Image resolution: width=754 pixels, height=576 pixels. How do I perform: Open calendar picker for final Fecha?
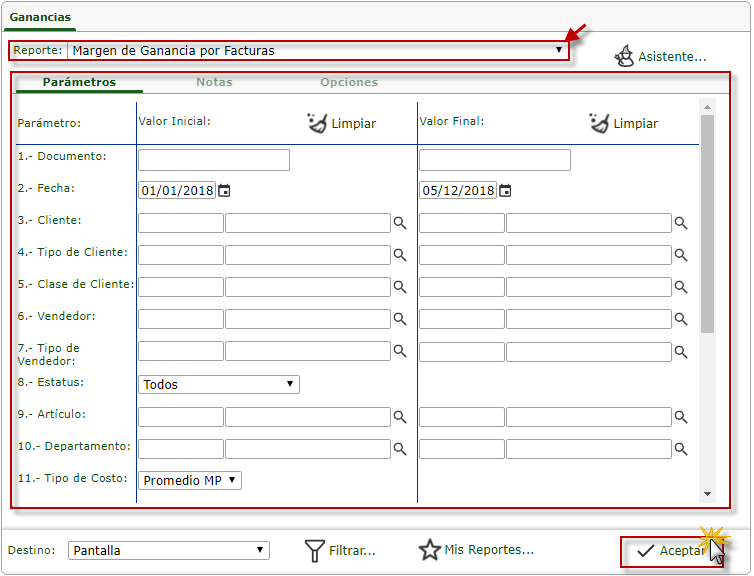click(x=505, y=191)
